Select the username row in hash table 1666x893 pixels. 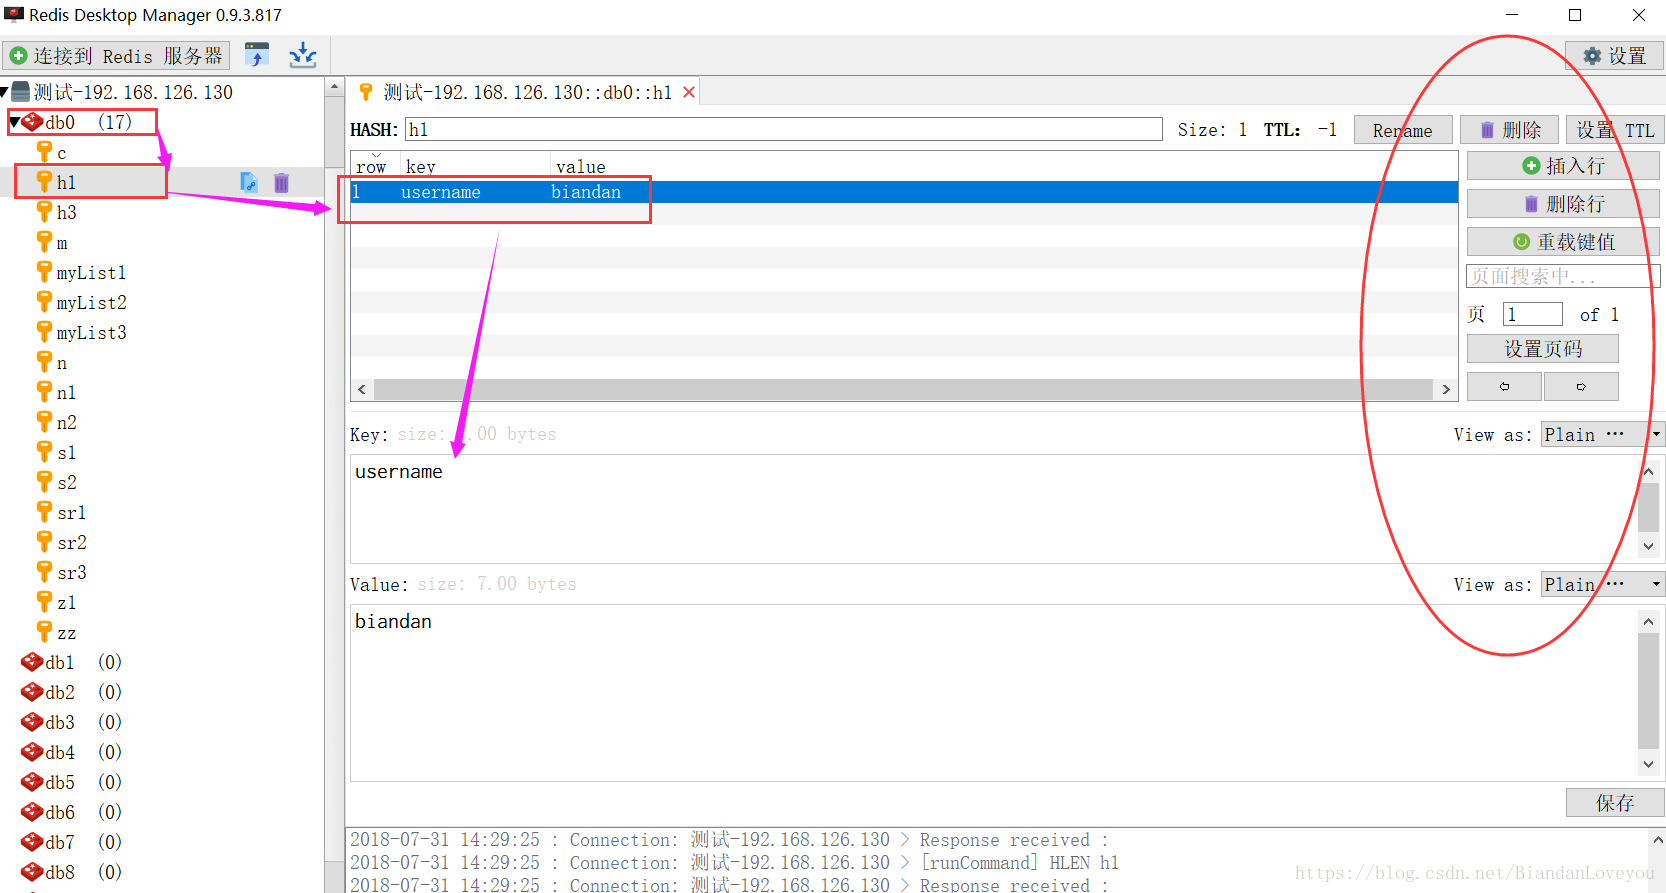point(904,192)
